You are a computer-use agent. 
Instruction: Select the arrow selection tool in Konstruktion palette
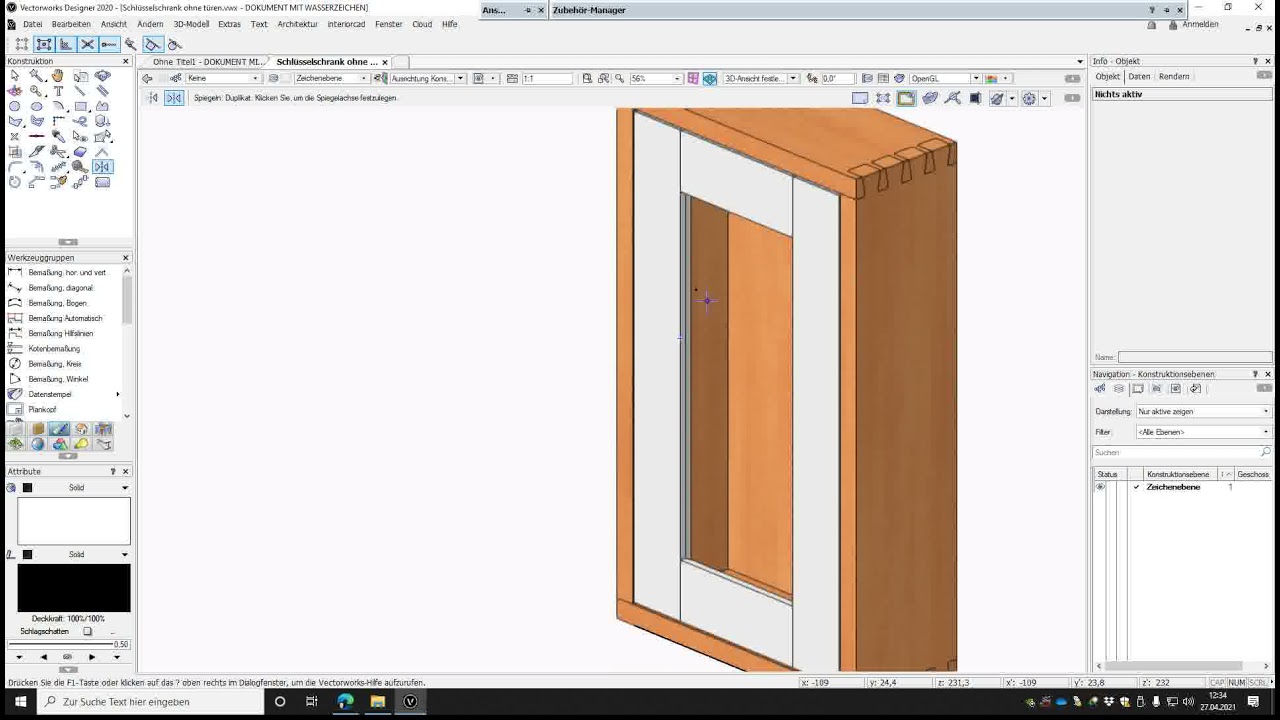(x=14, y=75)
